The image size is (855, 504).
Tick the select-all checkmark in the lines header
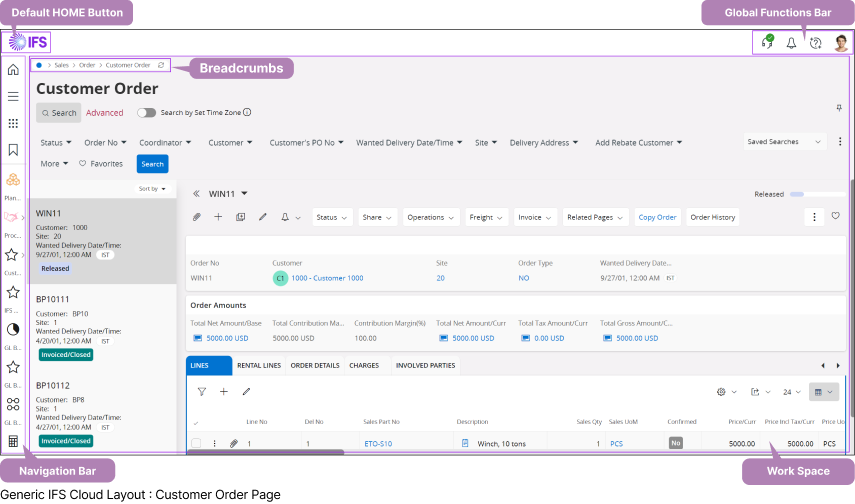pos(196,422)
